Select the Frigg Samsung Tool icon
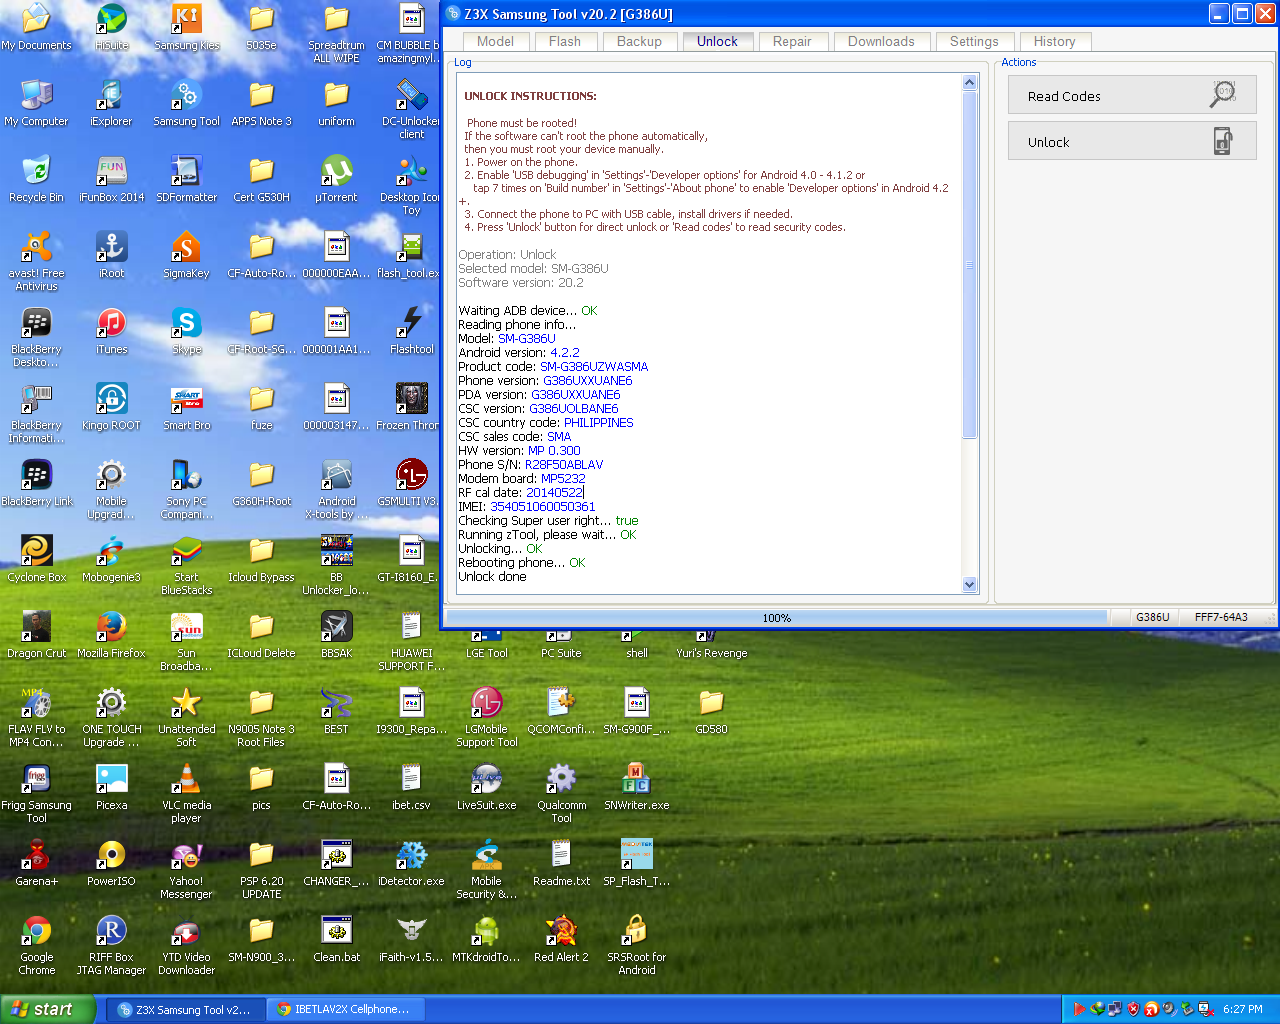 click(36, 780)
